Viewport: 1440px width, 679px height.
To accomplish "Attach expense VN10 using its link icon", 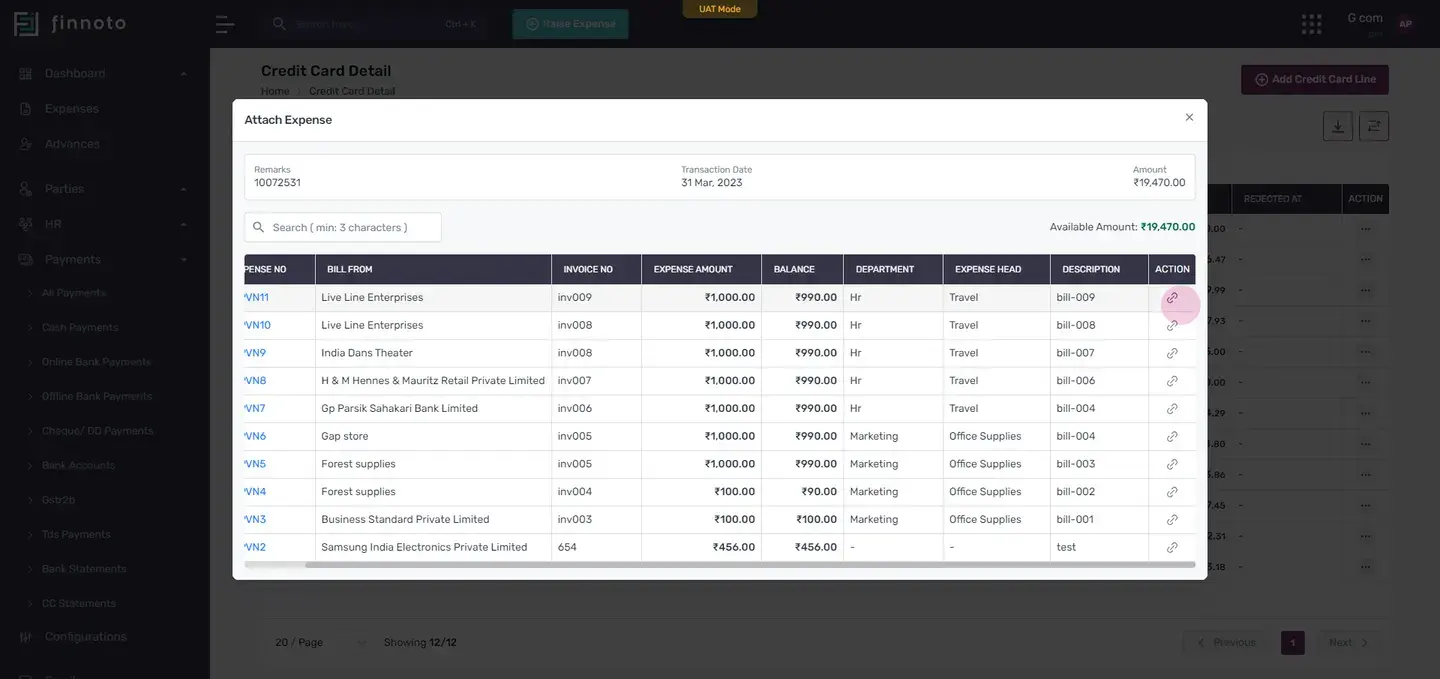I will click(x=1172, y=326).
